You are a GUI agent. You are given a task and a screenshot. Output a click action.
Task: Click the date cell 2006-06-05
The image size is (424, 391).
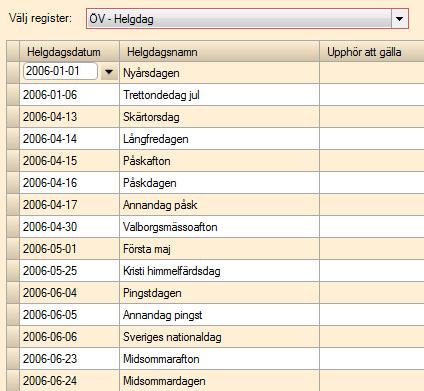(x=69, y=315)
